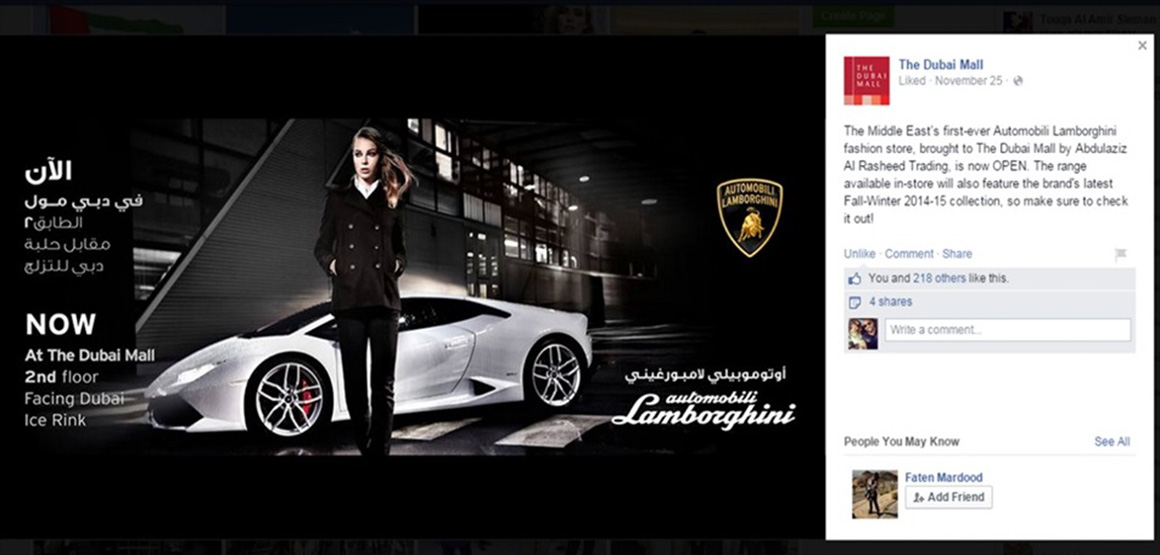Click the flag report icon next to Share
The height and width of the screenshot is (555, 1160).
[1120, 255]
